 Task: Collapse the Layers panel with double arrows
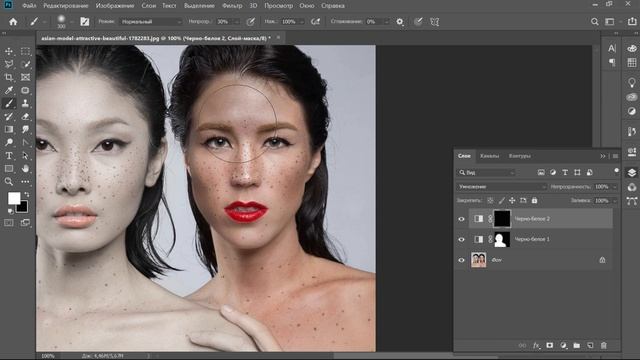(602, 156)
